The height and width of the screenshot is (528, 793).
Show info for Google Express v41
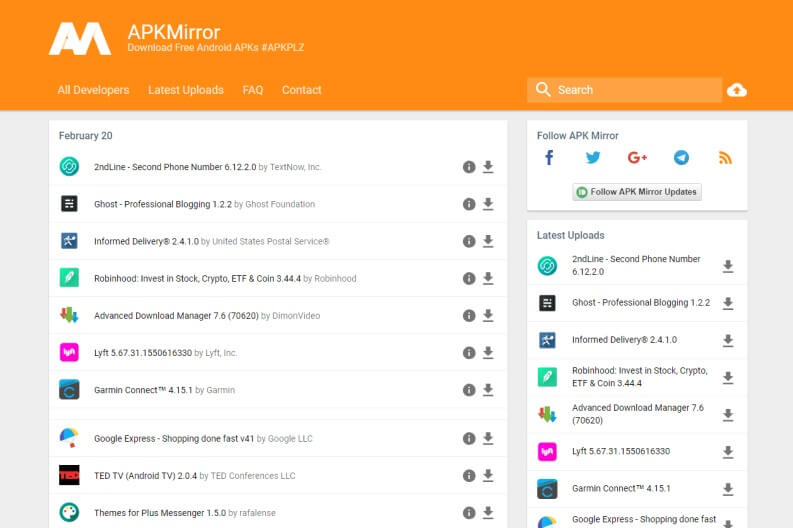pos(469,438)
